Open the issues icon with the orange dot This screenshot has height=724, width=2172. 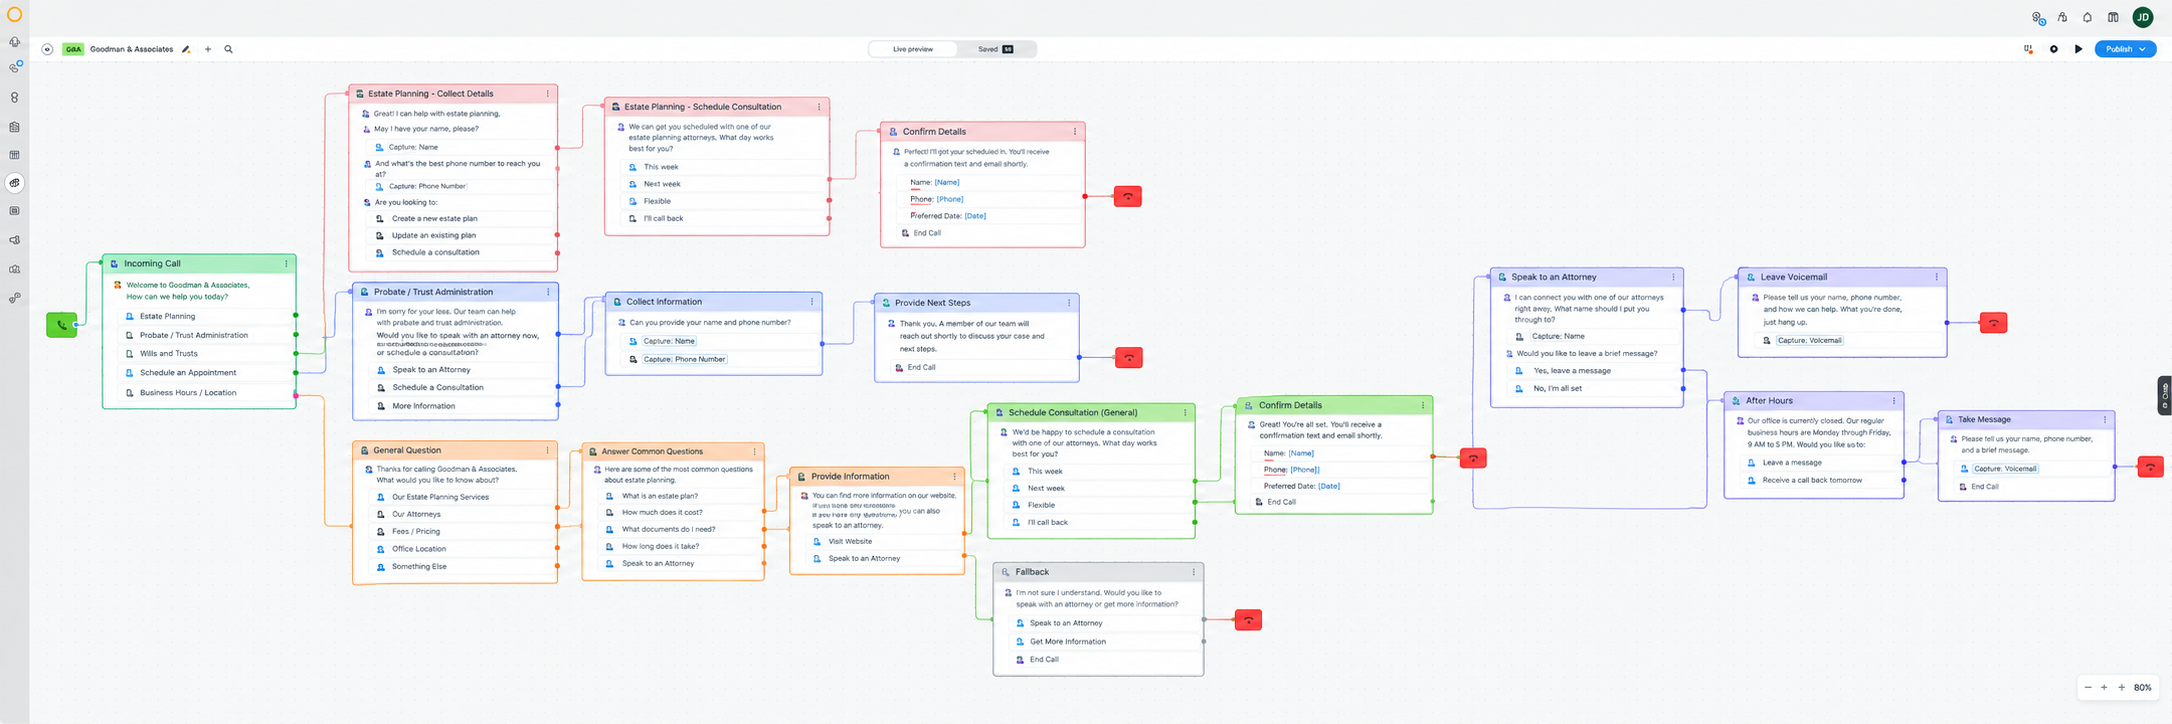[2028, 49]
